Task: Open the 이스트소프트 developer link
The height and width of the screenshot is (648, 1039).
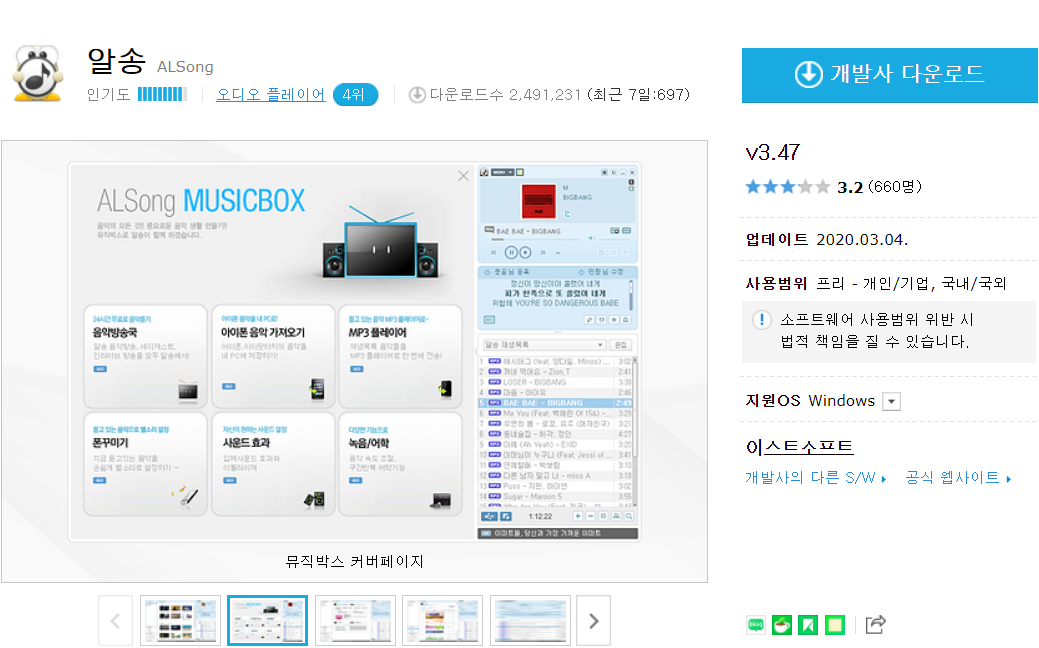Action: click(x=799, y=447)
